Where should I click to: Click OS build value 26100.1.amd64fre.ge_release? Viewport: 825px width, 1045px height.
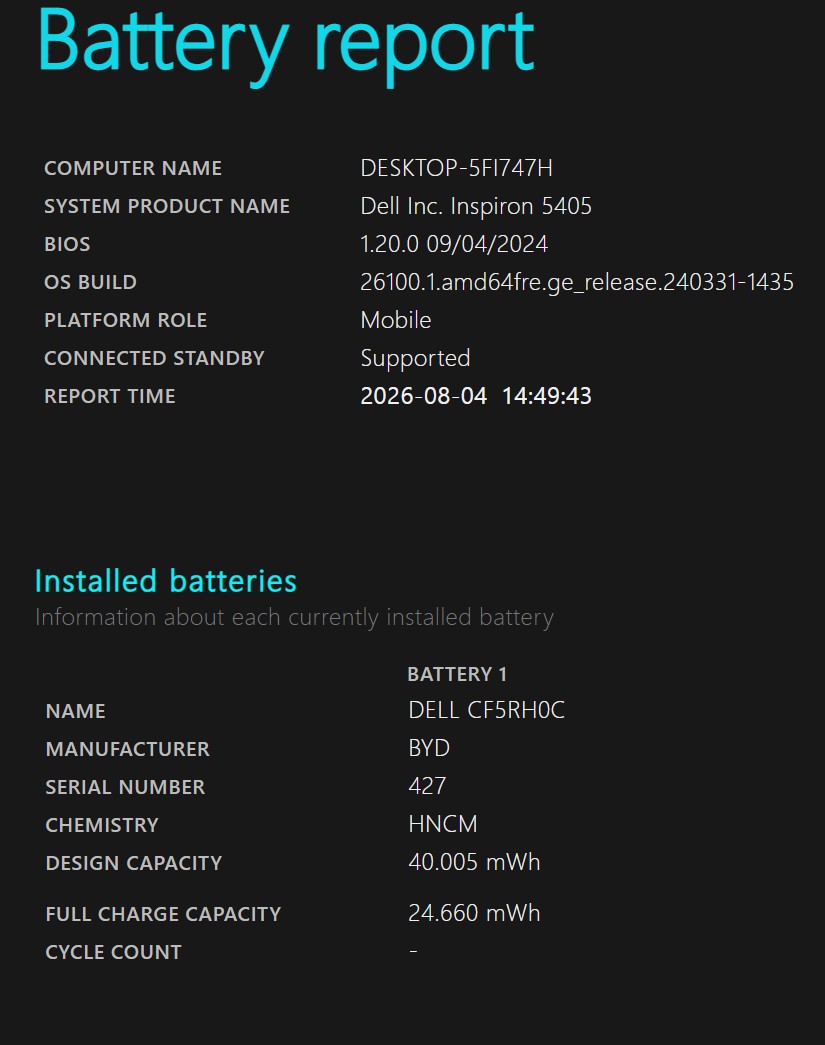(577, 282)
